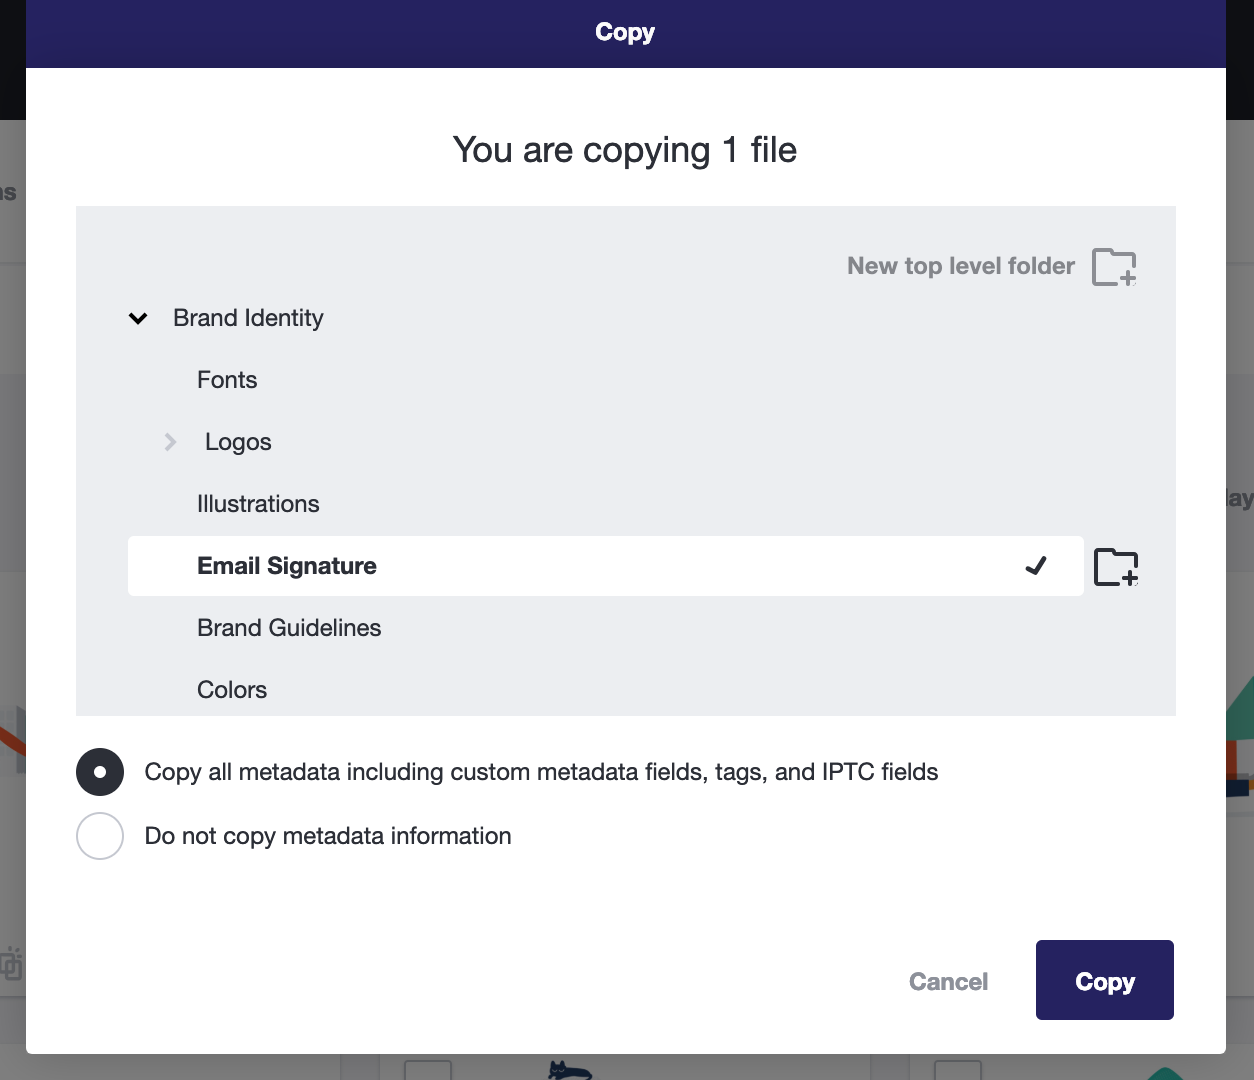The image size is (1254, 1080).
Task: Click the new top level folder icon
Action: 1114,267
